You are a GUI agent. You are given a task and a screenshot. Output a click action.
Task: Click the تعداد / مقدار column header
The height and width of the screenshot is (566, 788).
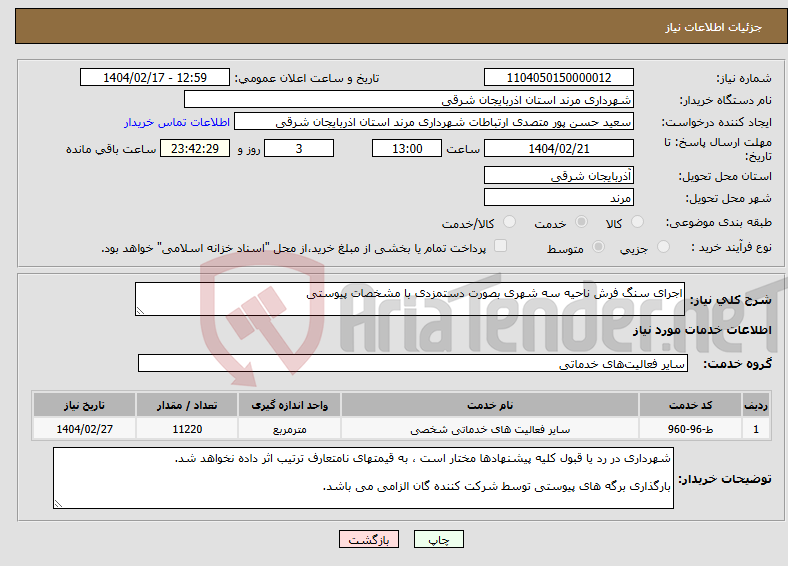(187, 405)
